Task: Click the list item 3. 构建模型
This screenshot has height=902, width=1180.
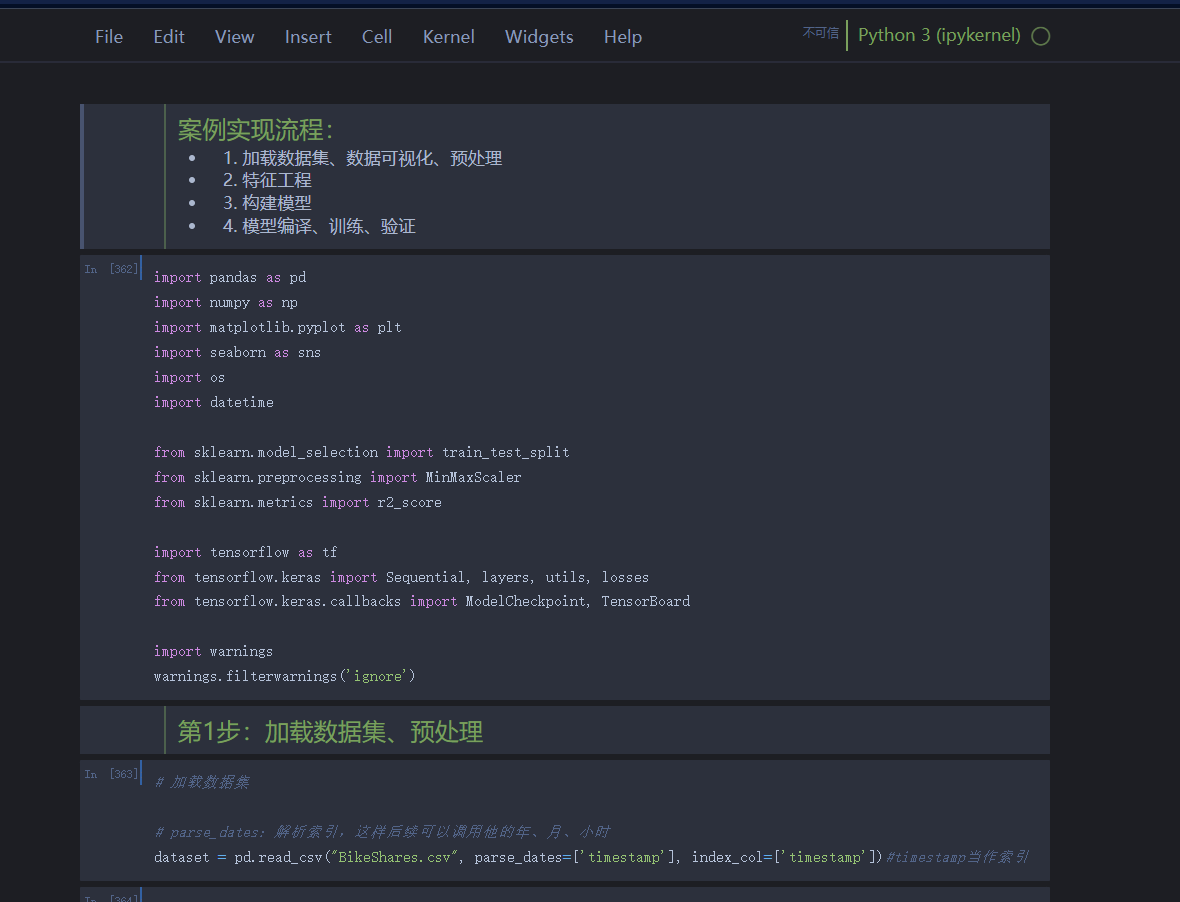Action: pos(267,203)
